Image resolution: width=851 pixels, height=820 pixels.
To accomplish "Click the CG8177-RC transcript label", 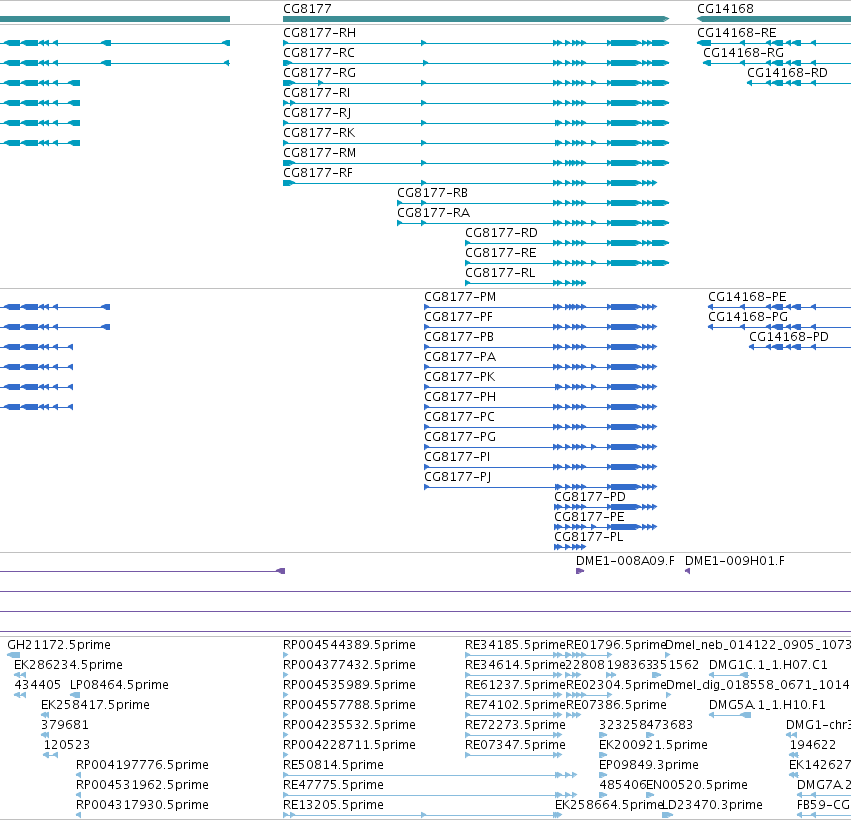I will click(319, 53).
